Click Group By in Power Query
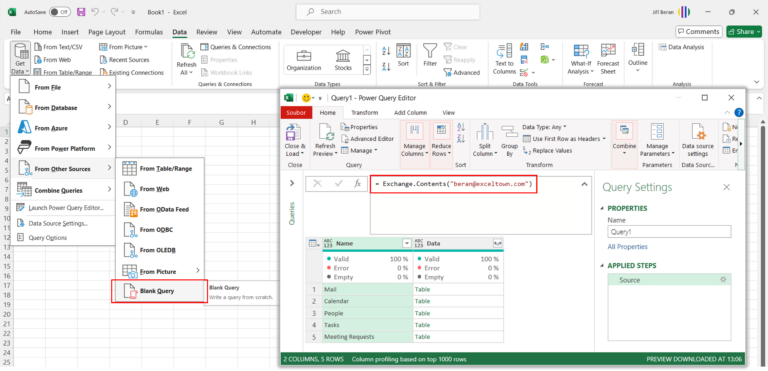Viewport: 768px width, 371px height. point(509,140)
